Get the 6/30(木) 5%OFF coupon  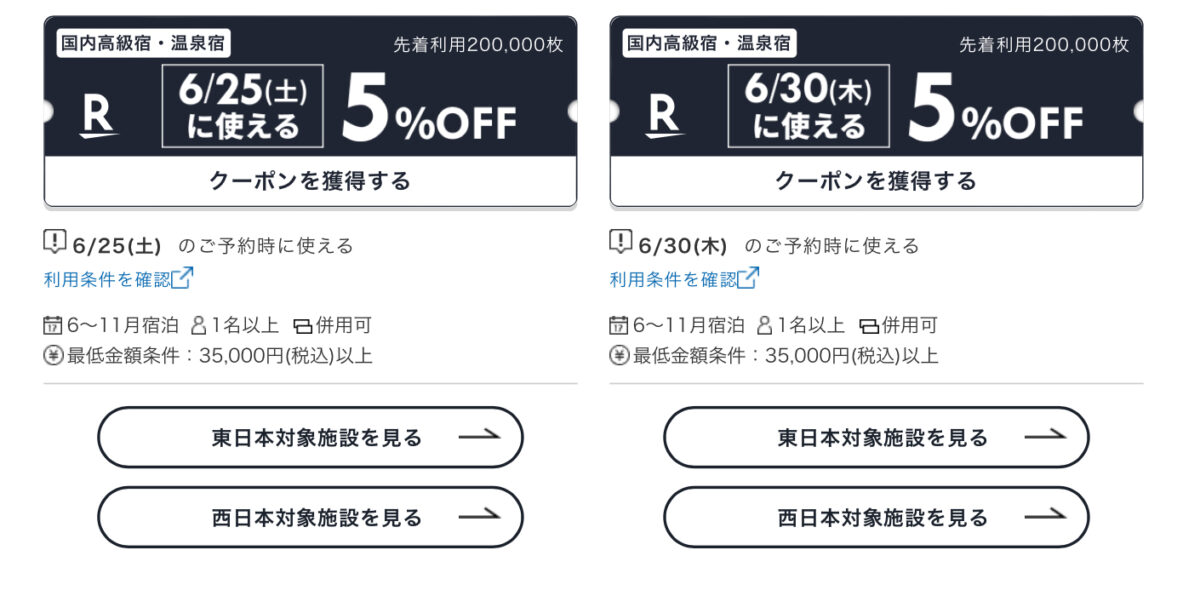pyautogui.click(x=876, y=181)
